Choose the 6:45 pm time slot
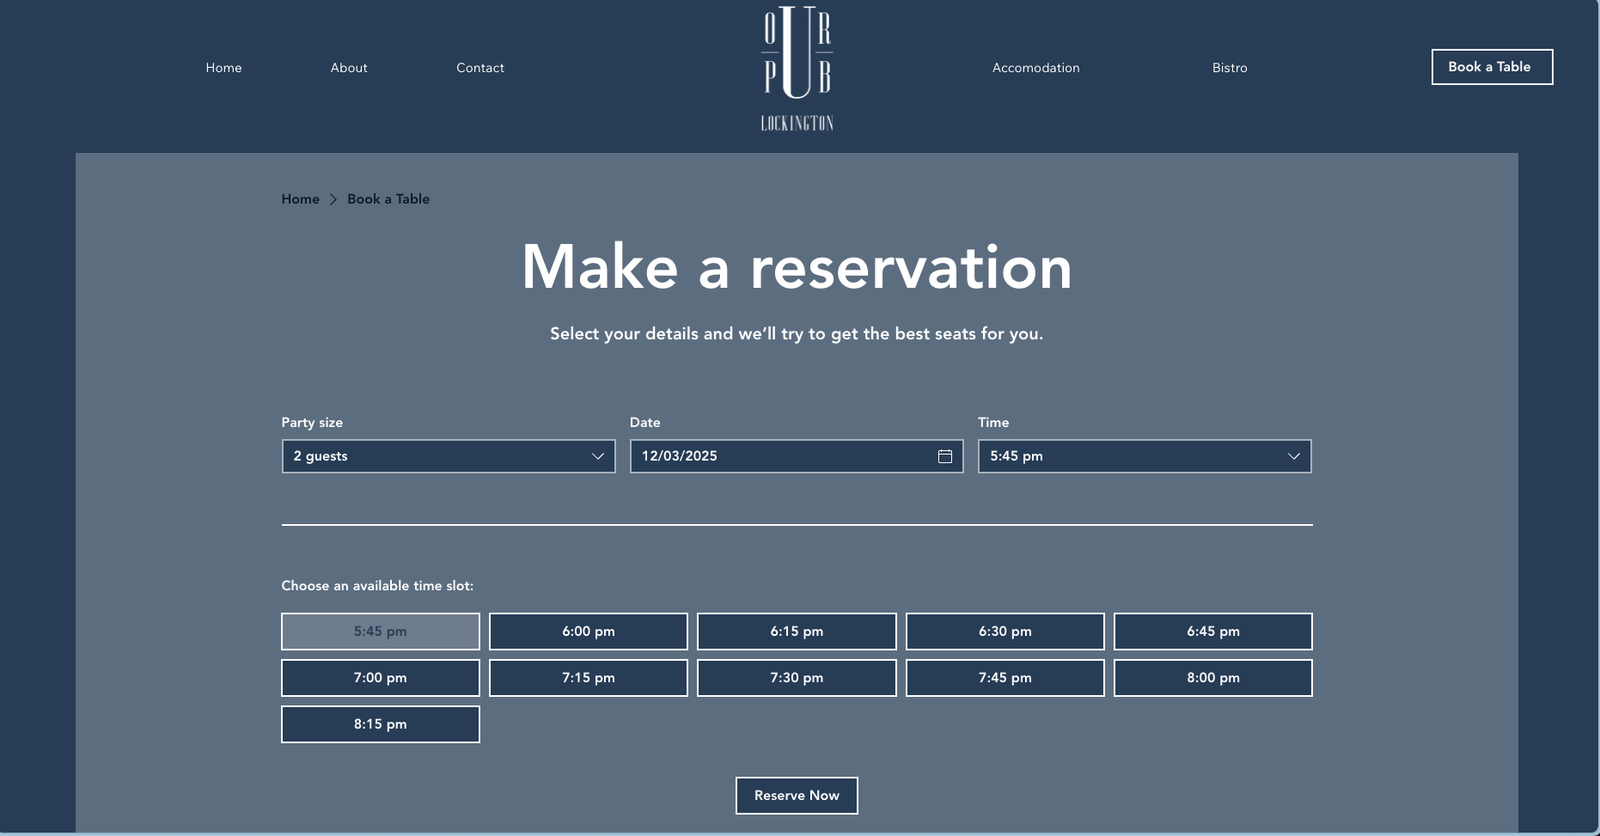1600x836 pixels. tap(1212, 631)
